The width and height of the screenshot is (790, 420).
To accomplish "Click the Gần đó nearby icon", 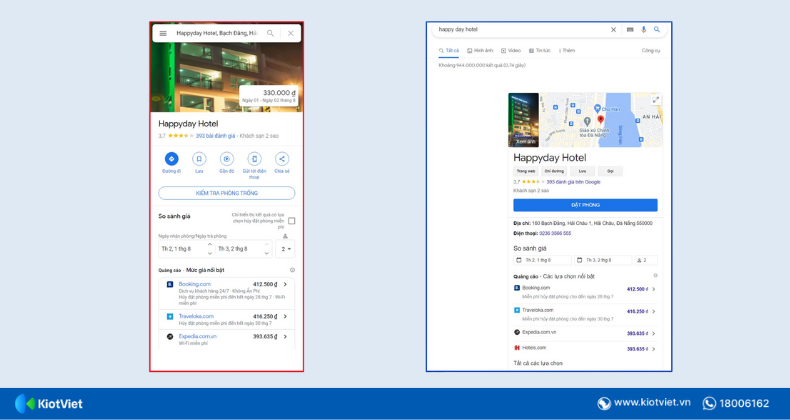I will pyautogui.click(x=227, y=159).
